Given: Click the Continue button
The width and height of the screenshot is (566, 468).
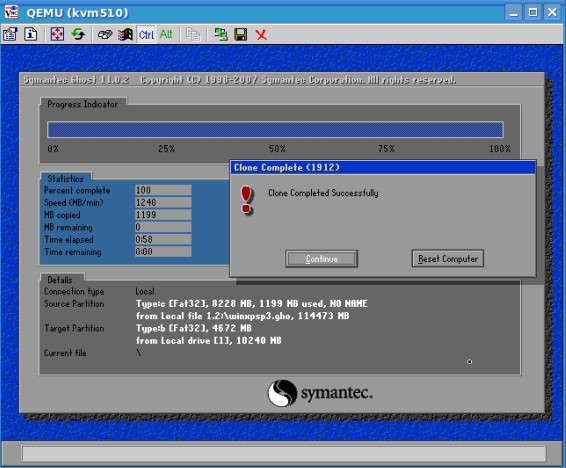Looking at the screenshot, I should (x=322, y=259).
